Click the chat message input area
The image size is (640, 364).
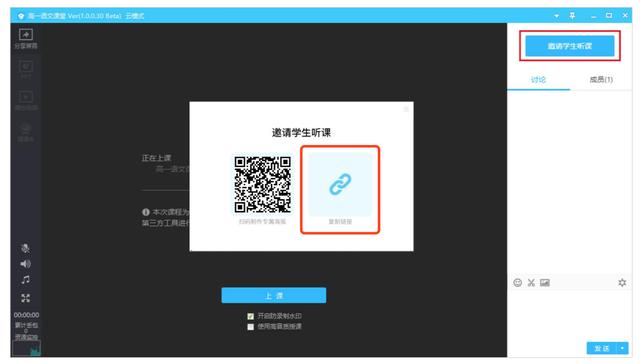569,314
